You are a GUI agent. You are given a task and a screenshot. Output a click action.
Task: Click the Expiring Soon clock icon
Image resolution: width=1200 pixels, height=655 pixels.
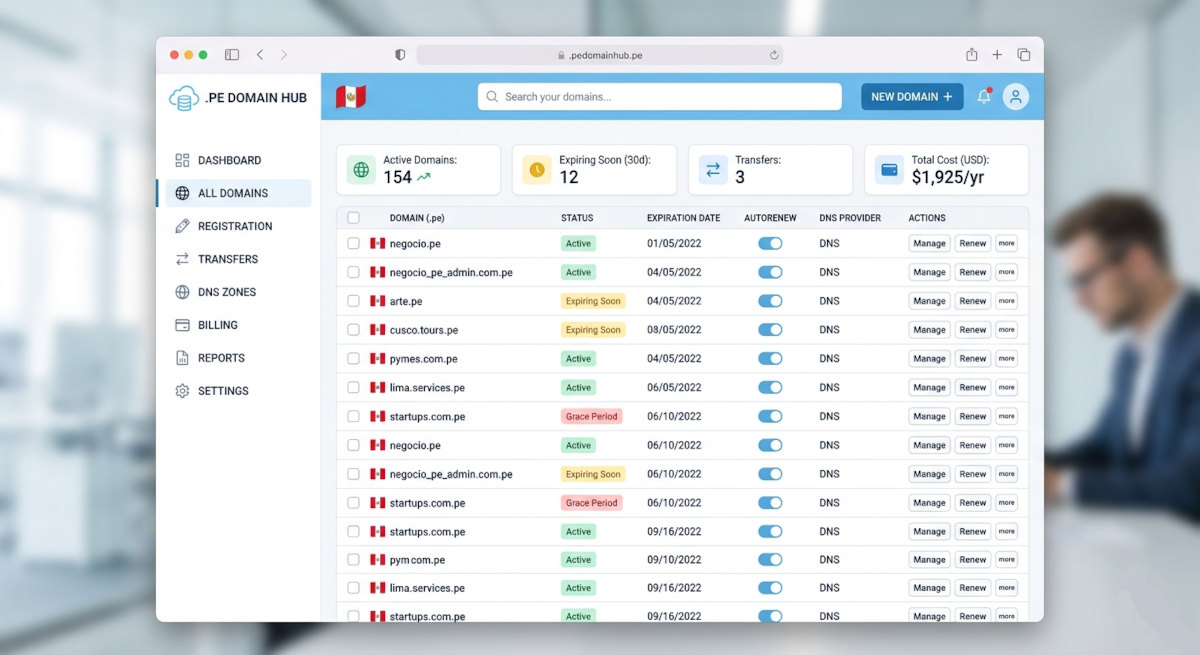pyautogui.click(x=537, y=170)
